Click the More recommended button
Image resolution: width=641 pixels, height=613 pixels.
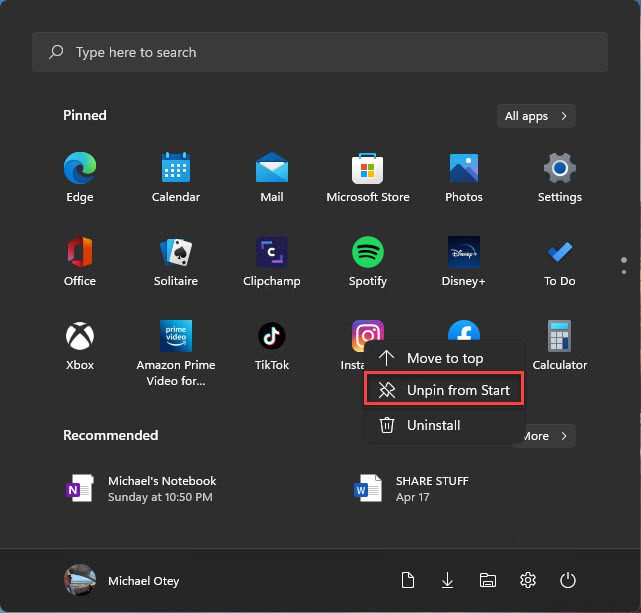tap(549, 436)
